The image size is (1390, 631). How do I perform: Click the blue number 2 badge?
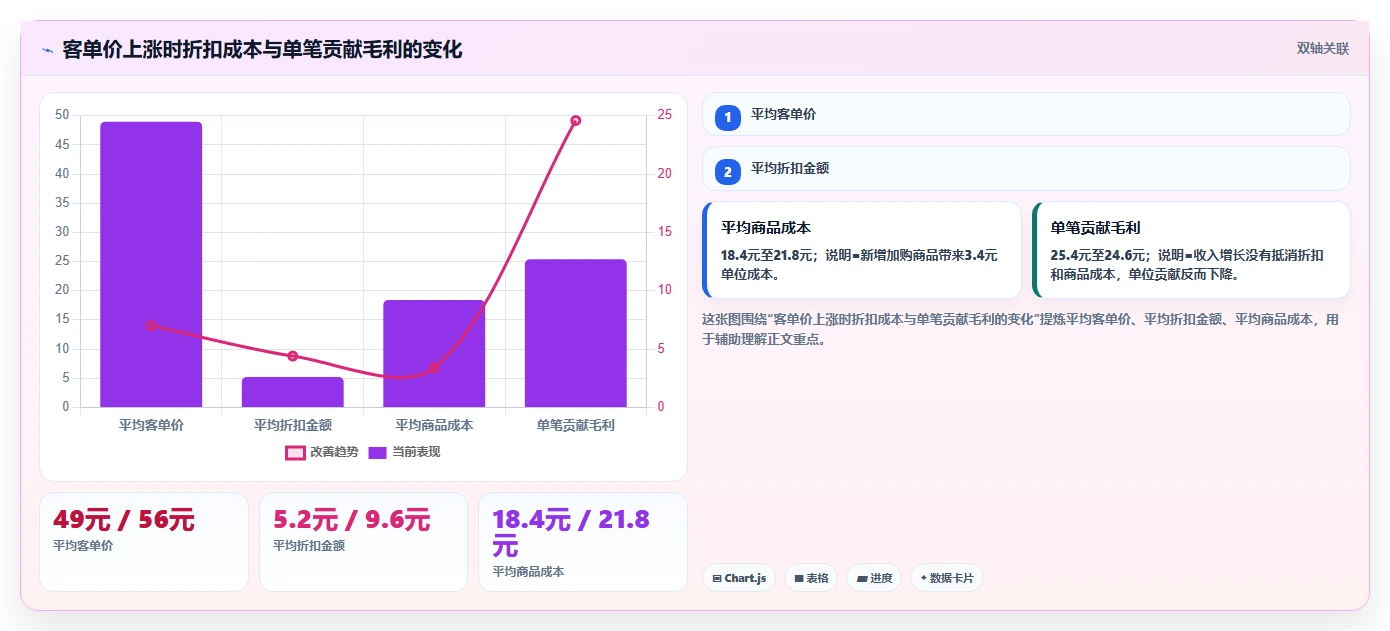(728, 172)
